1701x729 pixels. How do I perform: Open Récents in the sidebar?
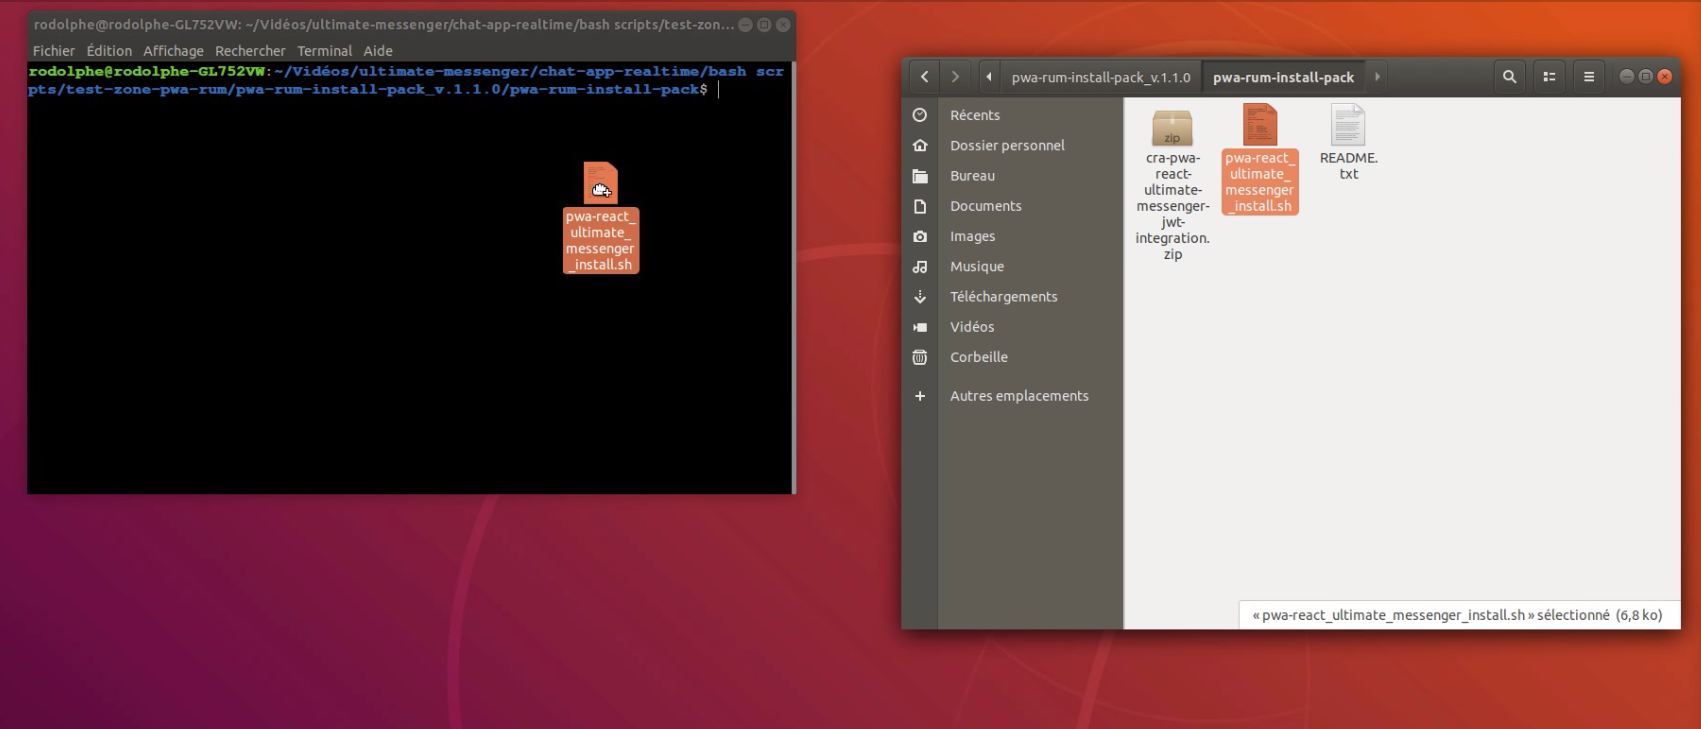point(974,115)
